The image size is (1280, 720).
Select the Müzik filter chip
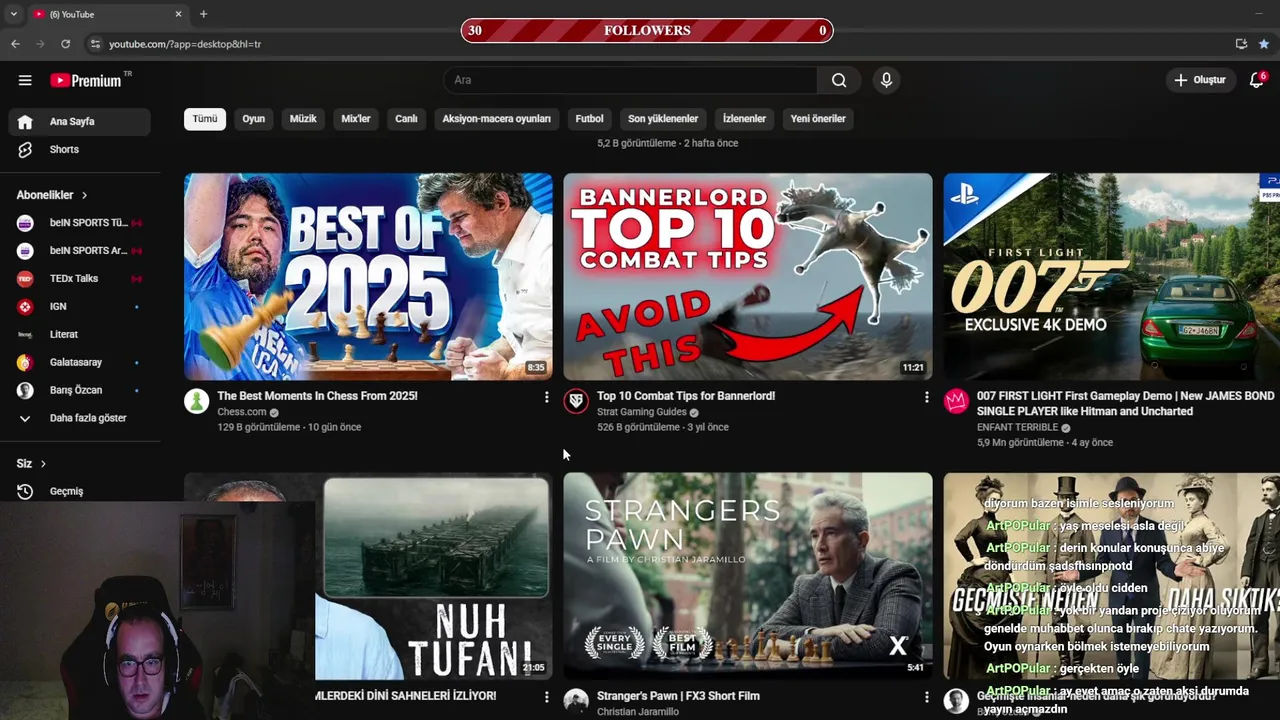click(x=303, y=119)
